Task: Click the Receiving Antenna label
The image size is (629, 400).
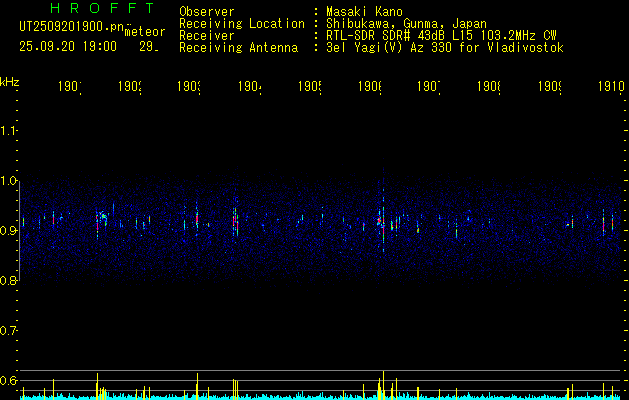Action: [x=239, y=48]
